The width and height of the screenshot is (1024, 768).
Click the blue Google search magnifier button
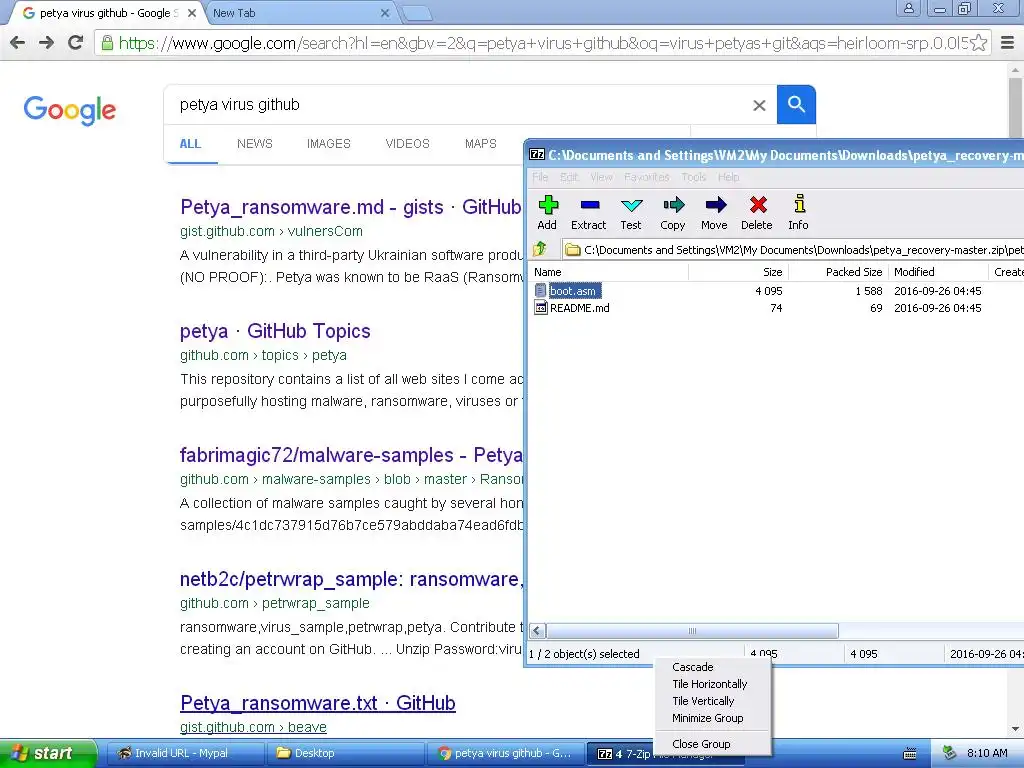pyautogui.click(x=796, y=104)
